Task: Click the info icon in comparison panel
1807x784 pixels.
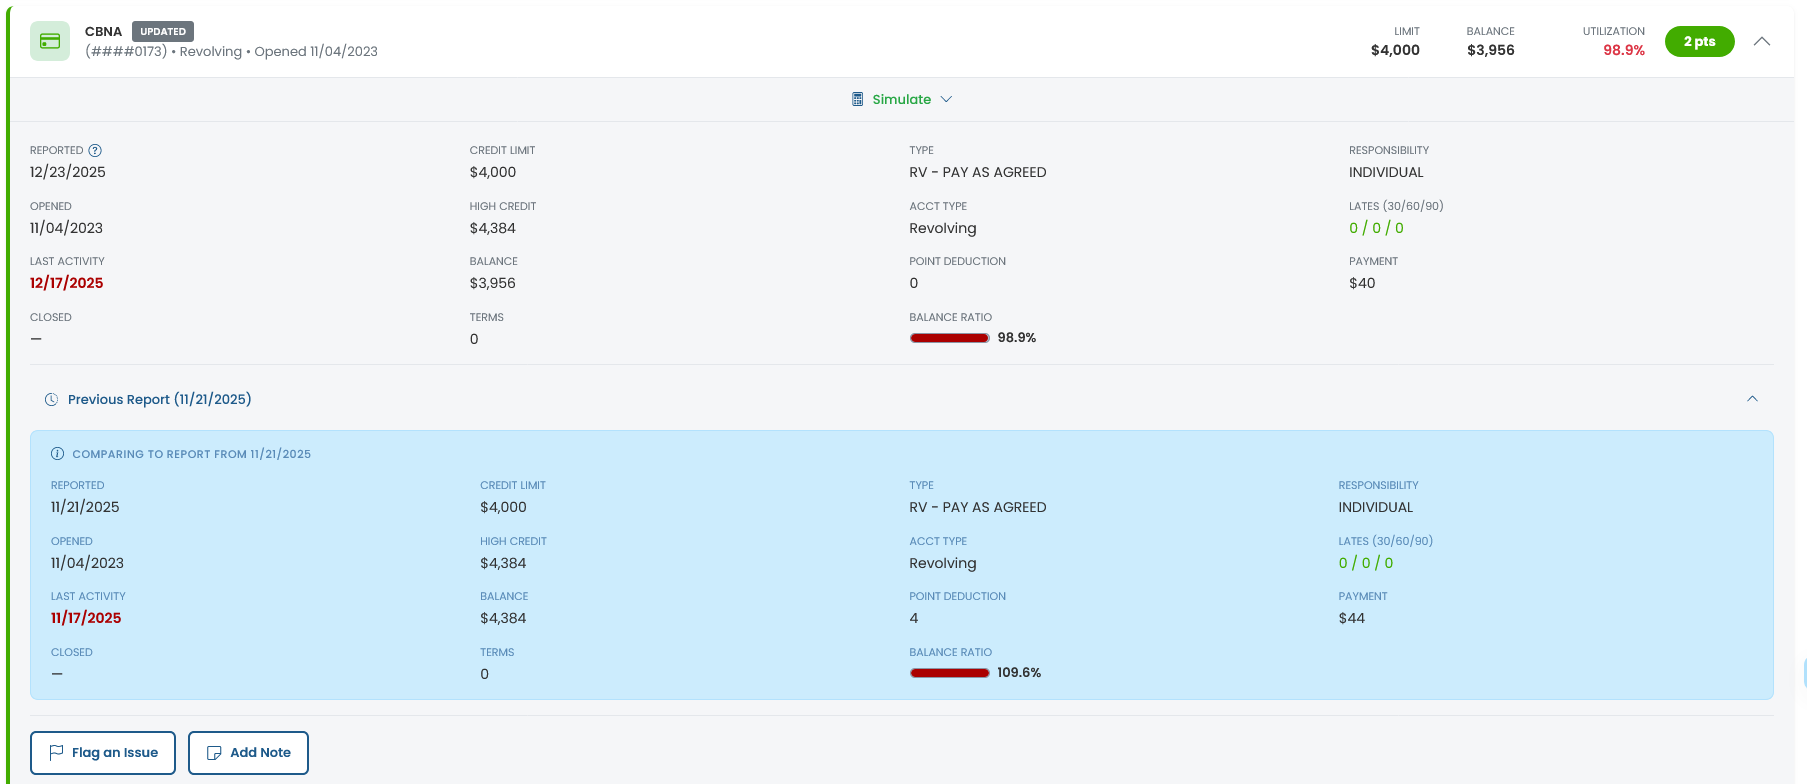Action: 57,454
